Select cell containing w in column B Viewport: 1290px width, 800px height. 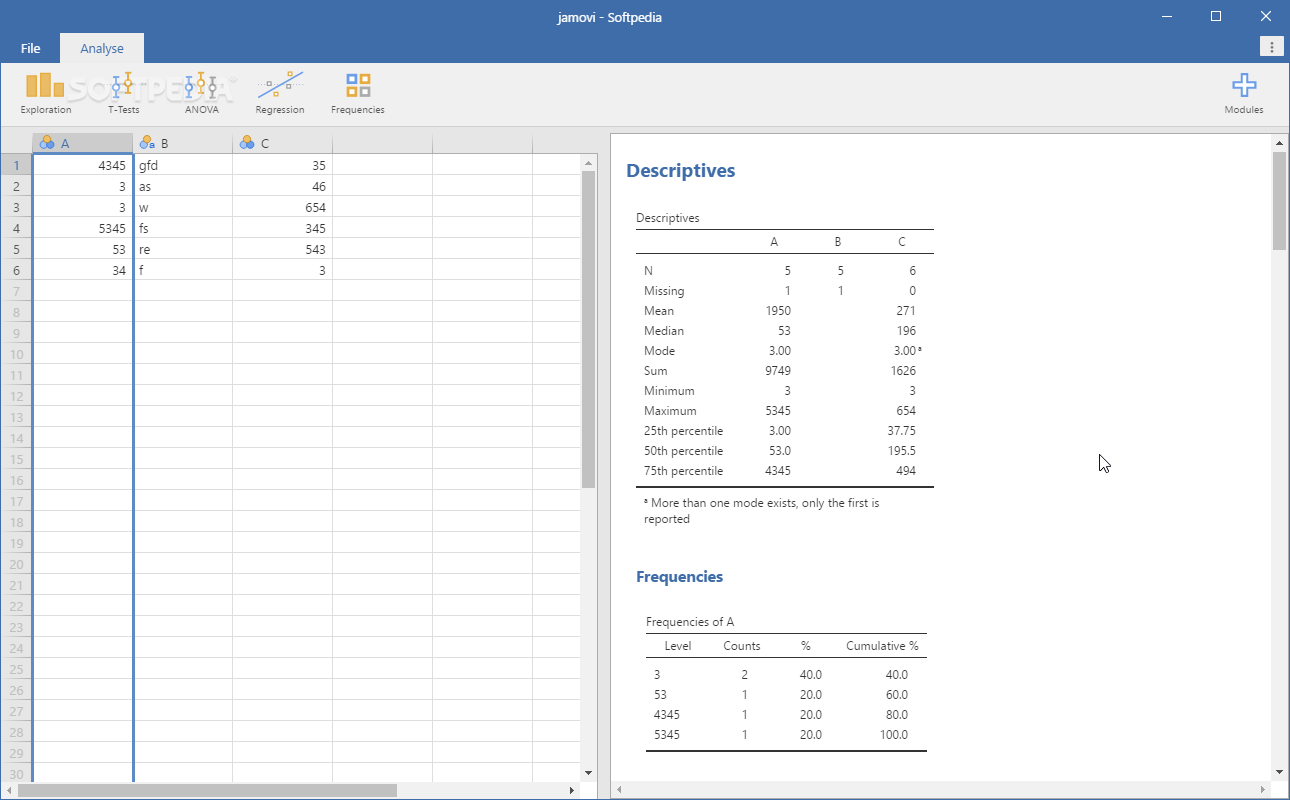(x=183, y=208)
